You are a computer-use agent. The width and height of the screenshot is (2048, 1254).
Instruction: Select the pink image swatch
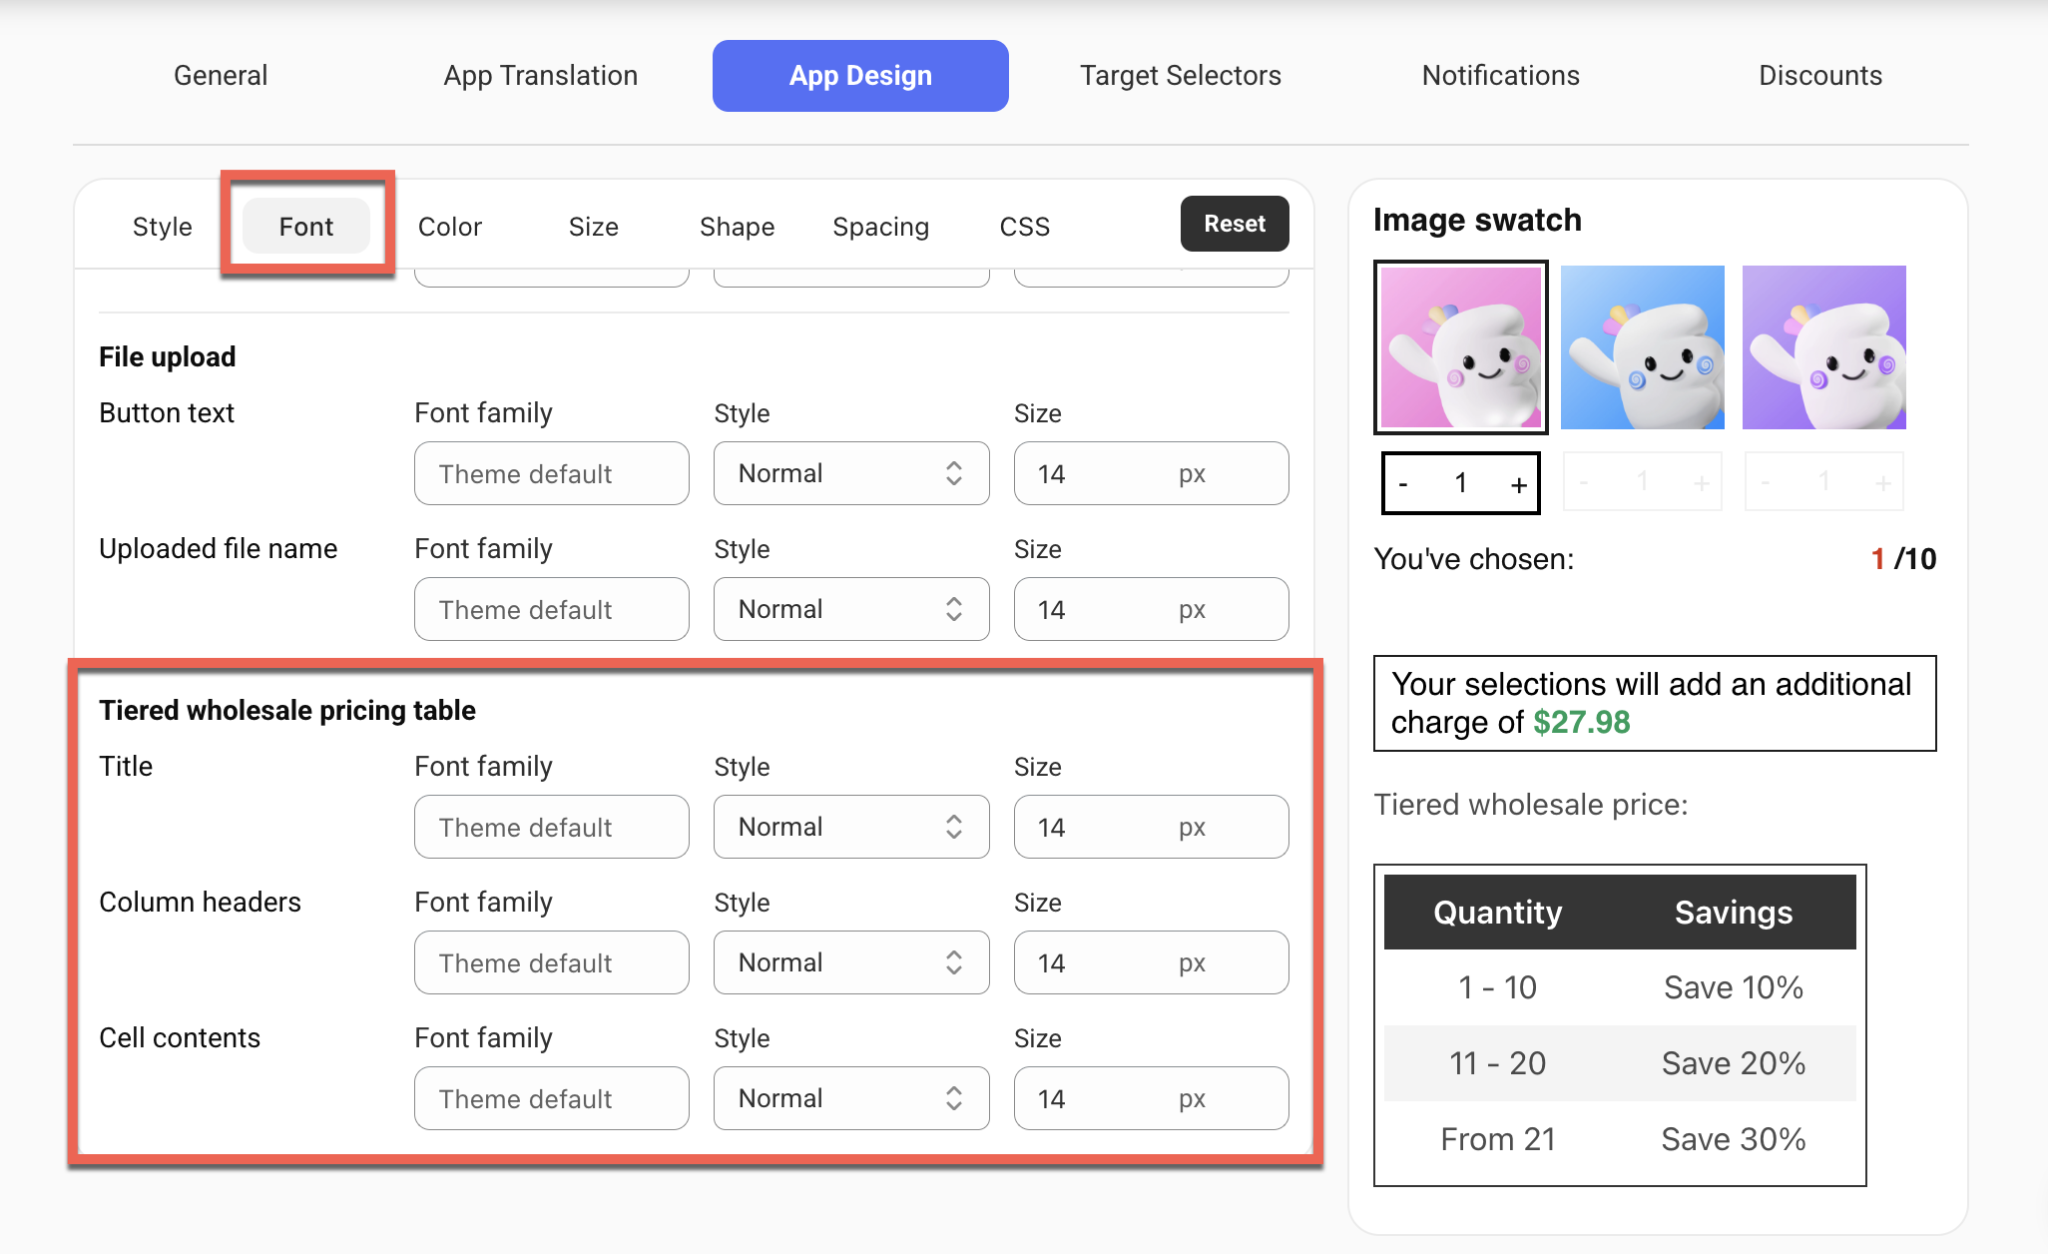point(1459,347)
